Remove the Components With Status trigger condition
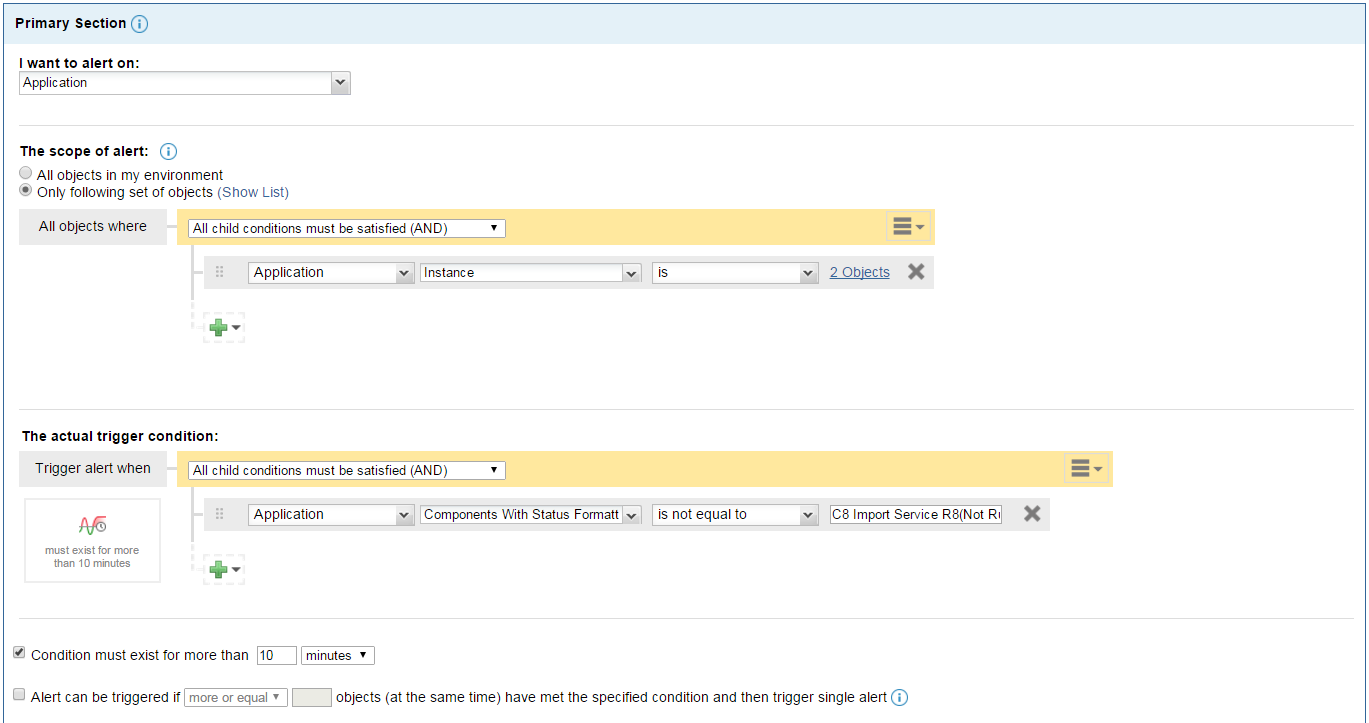This screenshot has height=723, width=1369. tap(1032, 513)
